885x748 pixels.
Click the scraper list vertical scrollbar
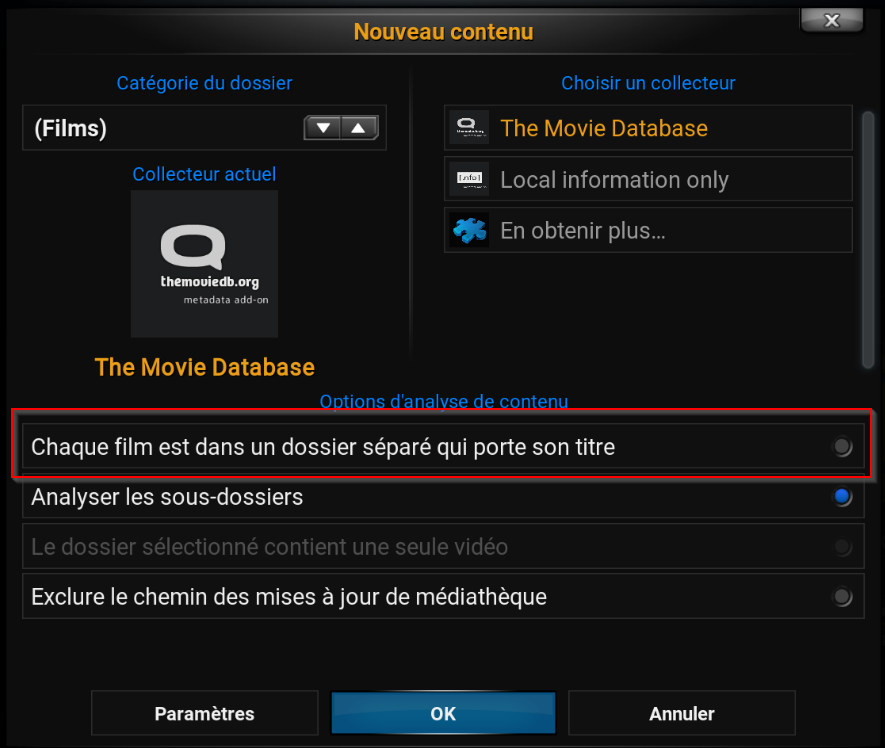[868, 240]
